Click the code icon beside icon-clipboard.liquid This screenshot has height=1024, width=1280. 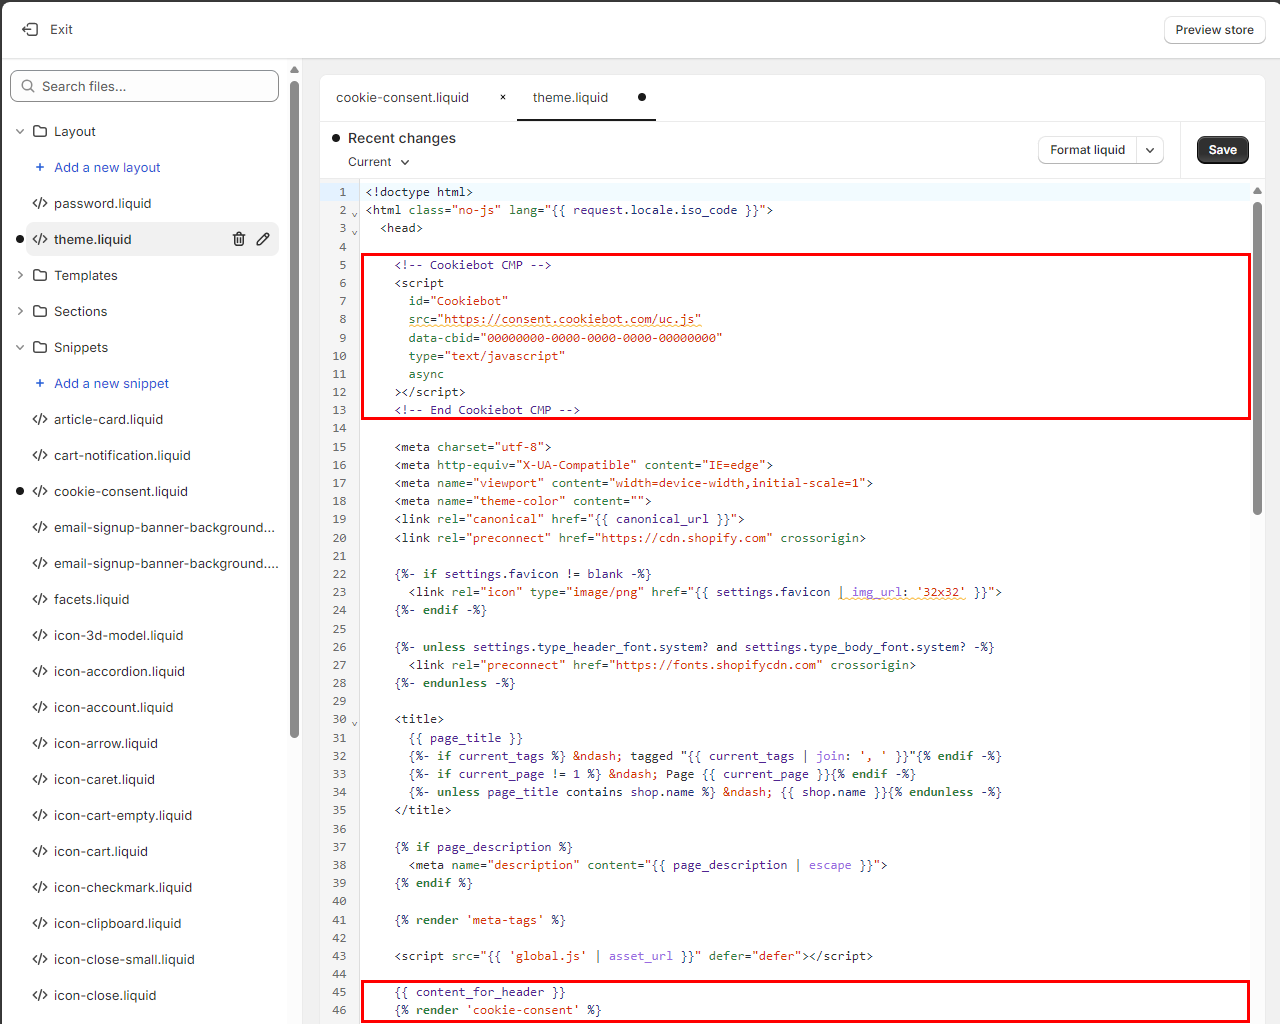(40, 923)
